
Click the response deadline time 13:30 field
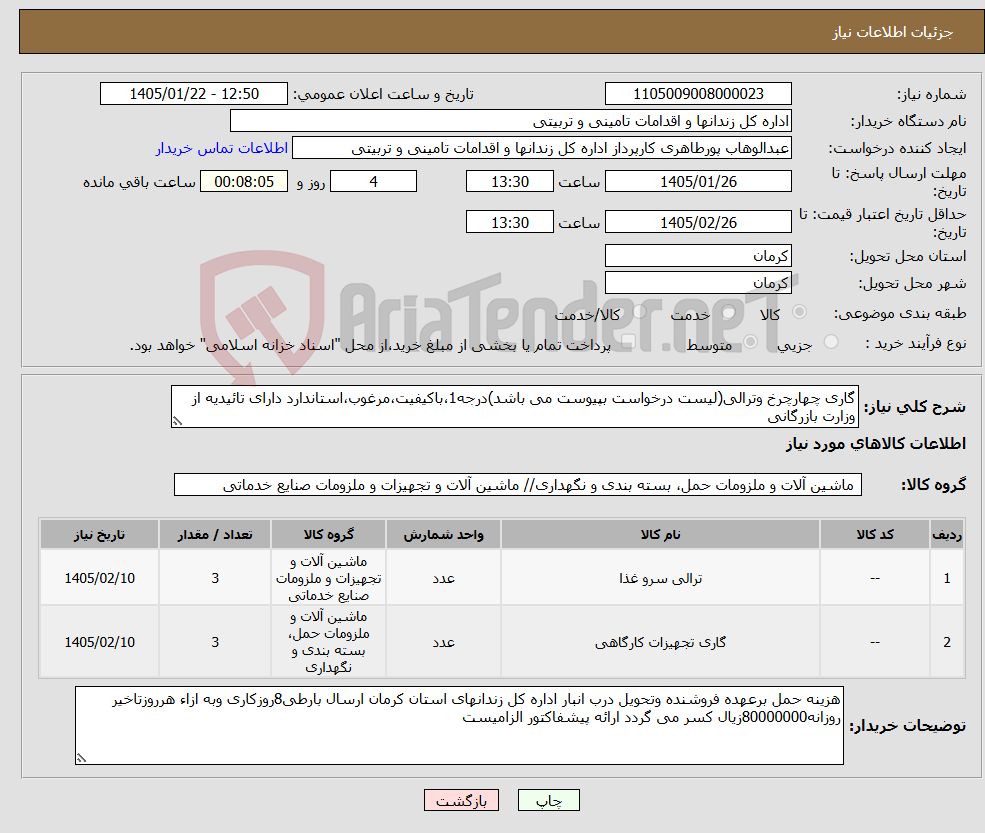pyautogui.click(x=509, y=182)
